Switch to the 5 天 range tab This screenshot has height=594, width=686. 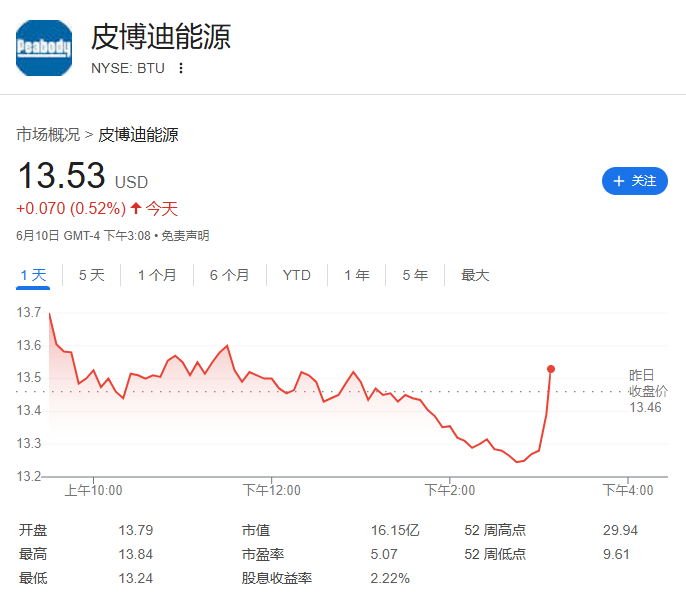coord(91,275)
